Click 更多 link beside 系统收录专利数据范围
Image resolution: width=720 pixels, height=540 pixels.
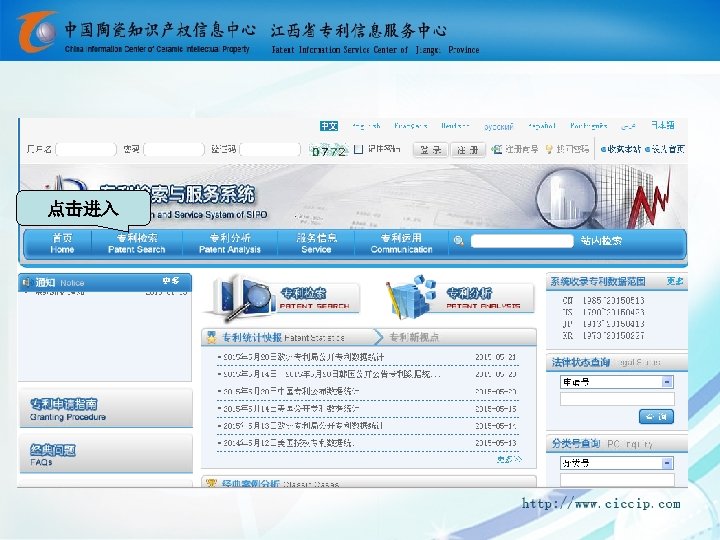tap(675, 281)
